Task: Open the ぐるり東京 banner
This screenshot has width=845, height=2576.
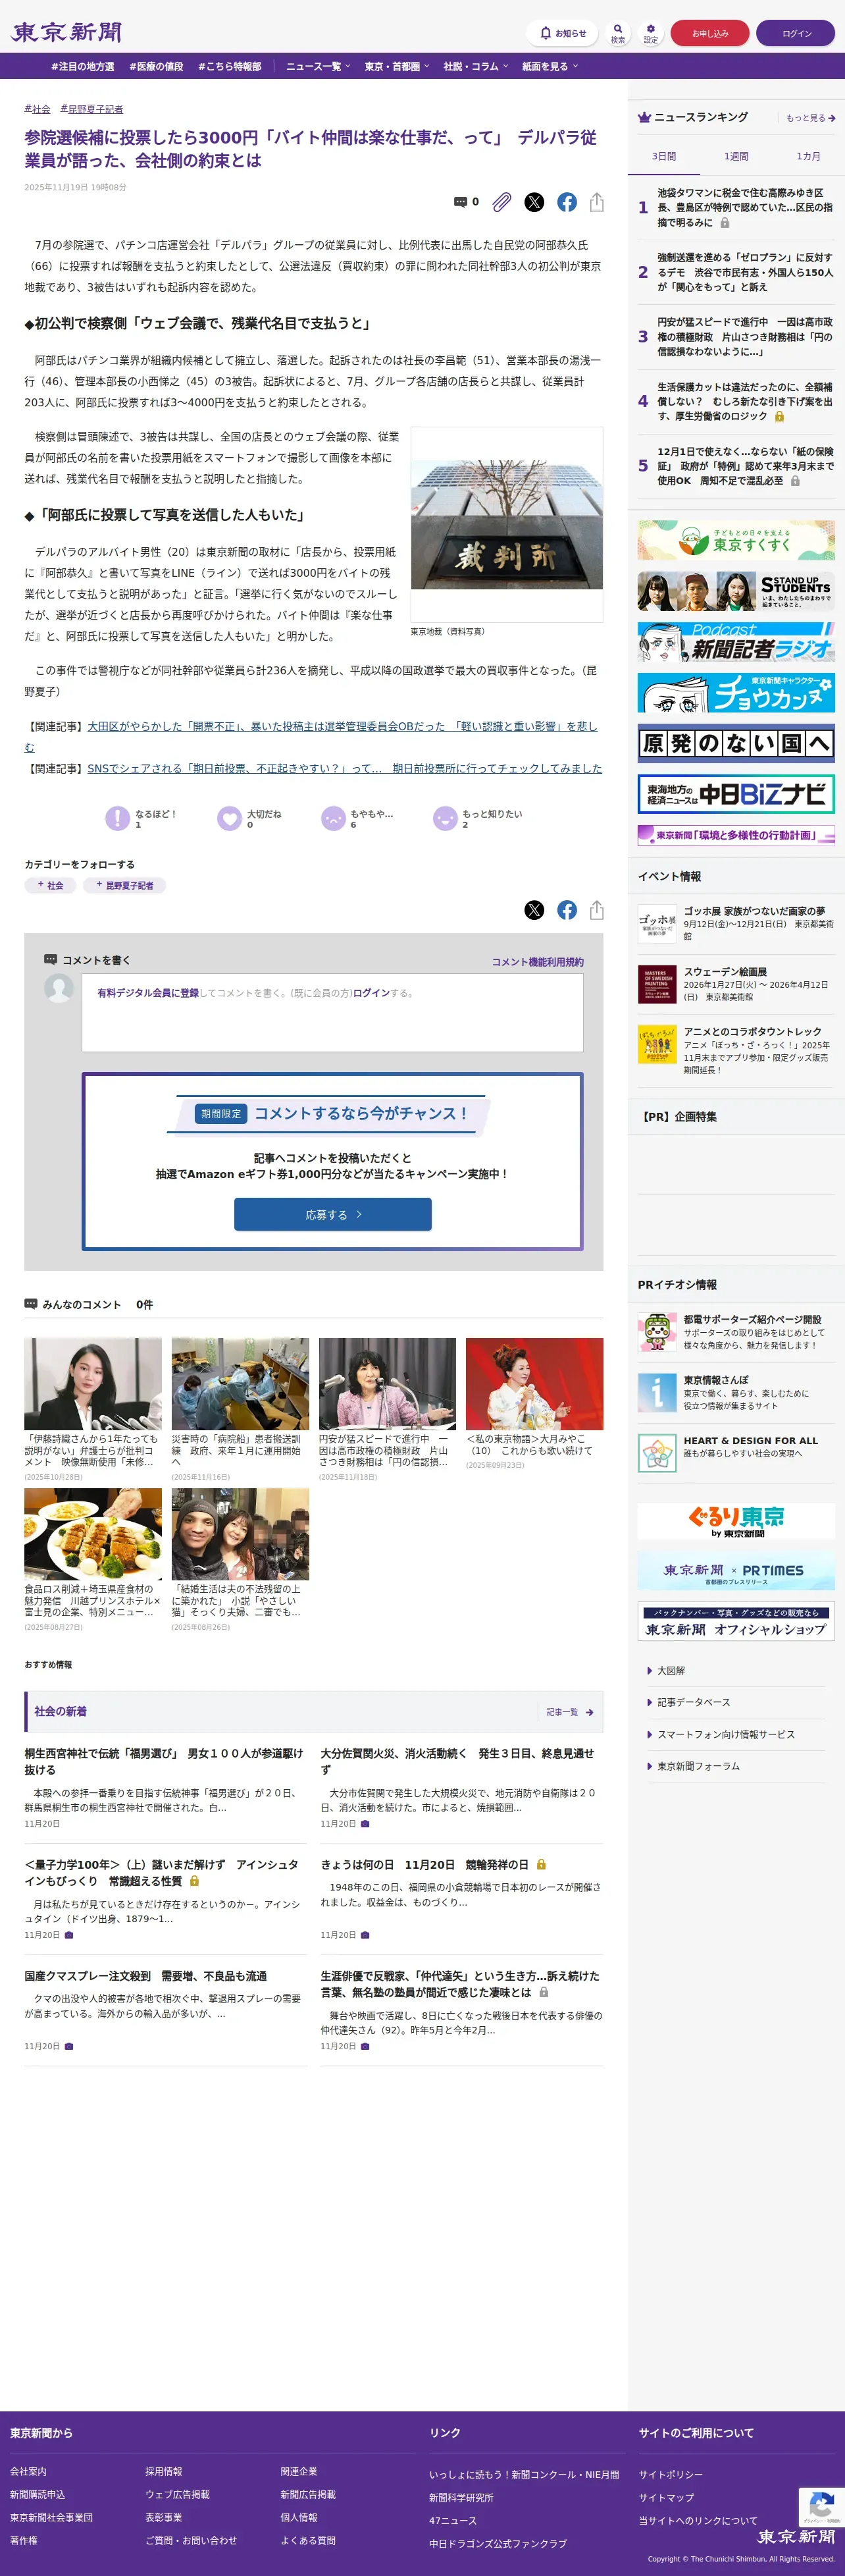Action: (736, 1521)
